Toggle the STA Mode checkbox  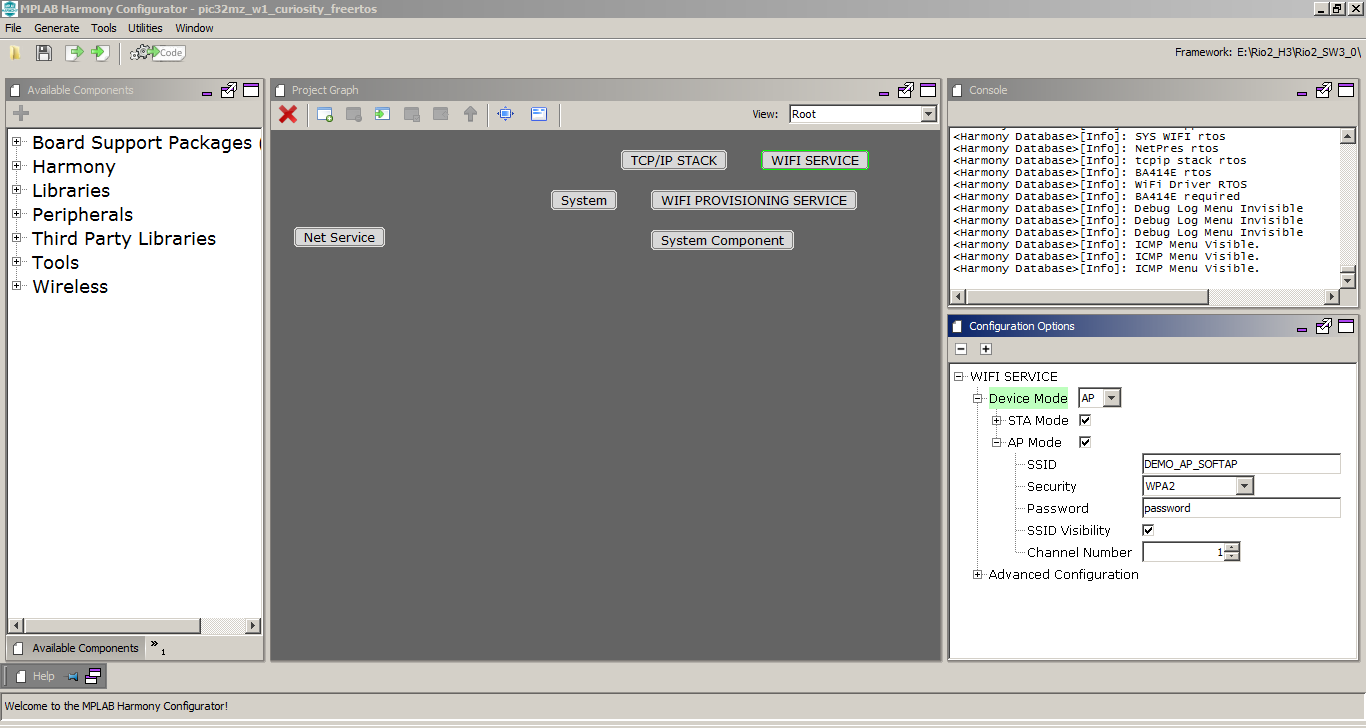coord(1085,420)
